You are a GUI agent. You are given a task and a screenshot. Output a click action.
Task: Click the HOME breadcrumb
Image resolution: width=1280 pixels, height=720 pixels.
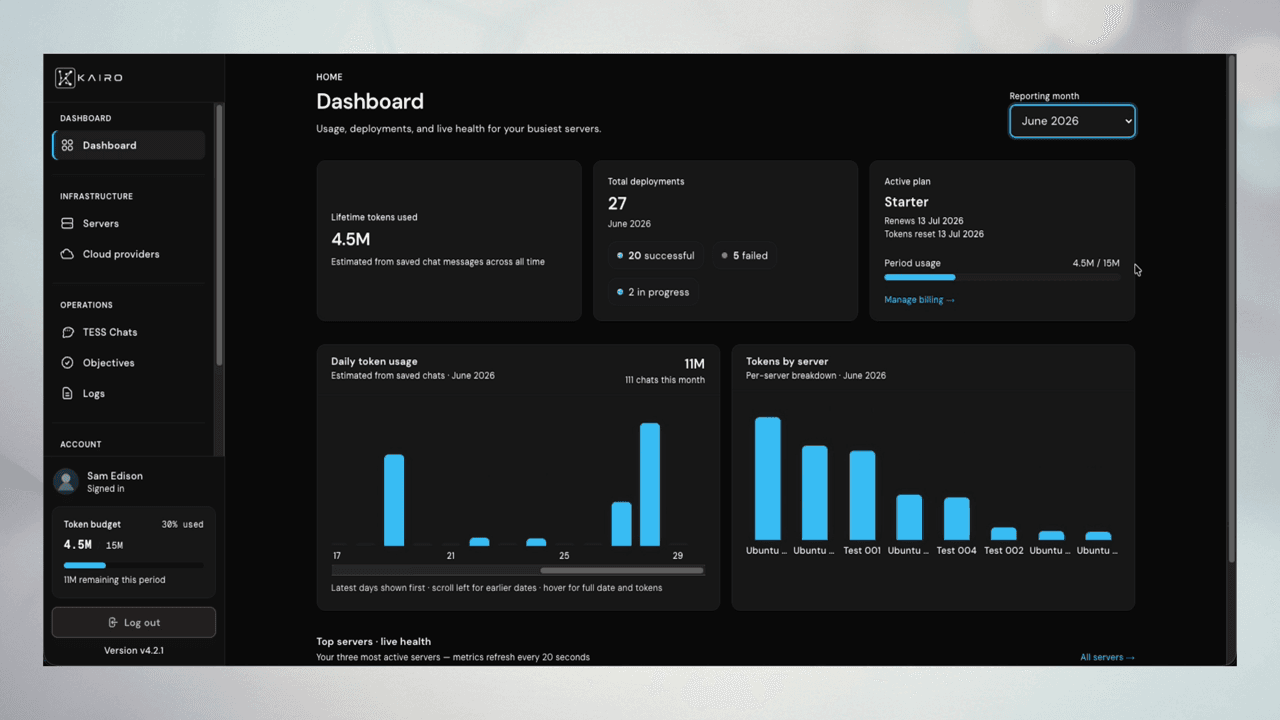pyautogui.click(x=329, y=77)
